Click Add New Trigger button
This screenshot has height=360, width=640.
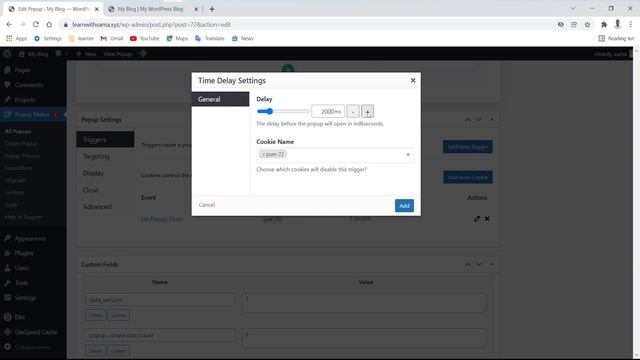click(468, 147)
